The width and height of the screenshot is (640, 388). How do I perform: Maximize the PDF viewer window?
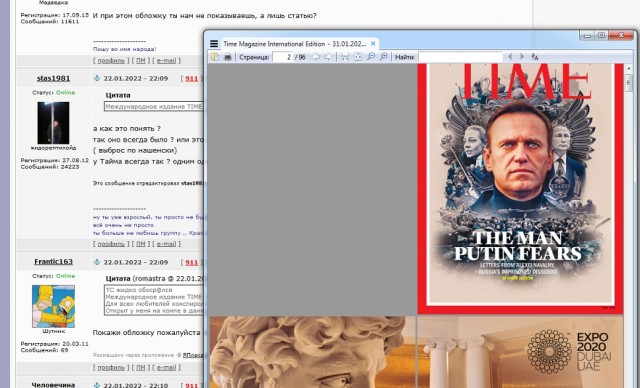(x=601, y=35)
